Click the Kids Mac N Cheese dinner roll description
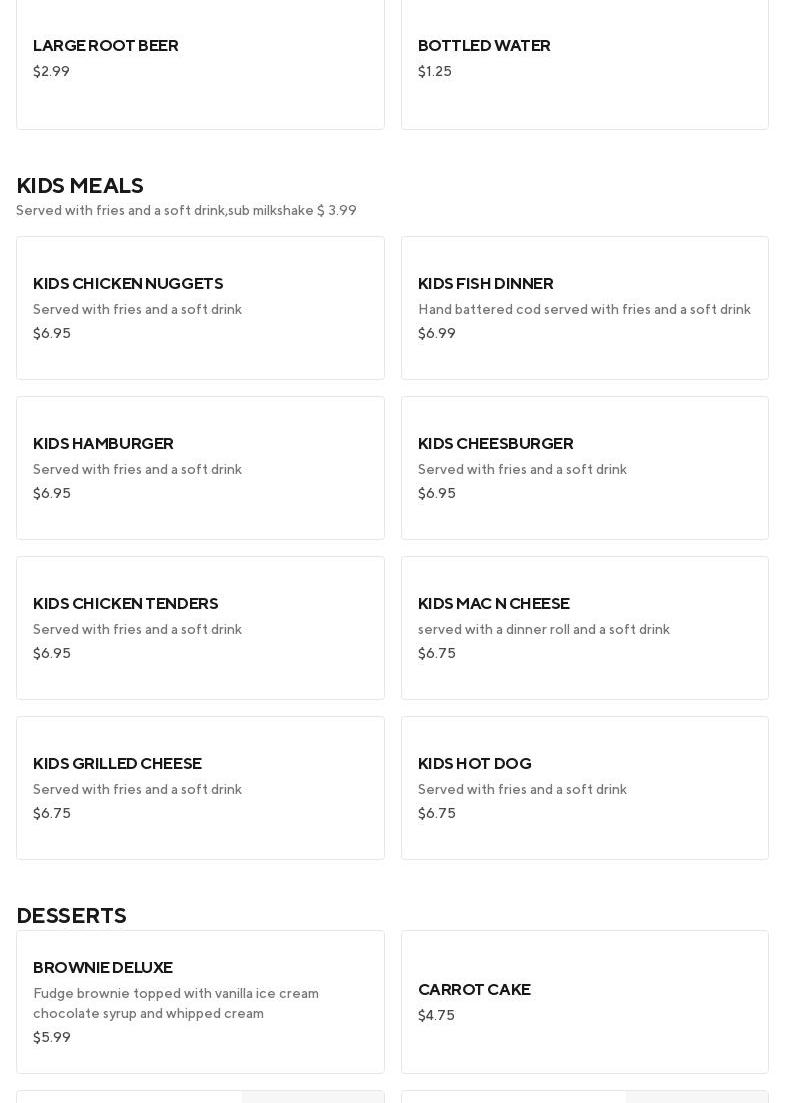Screen dimensions: 785x1103 (544, 630)
